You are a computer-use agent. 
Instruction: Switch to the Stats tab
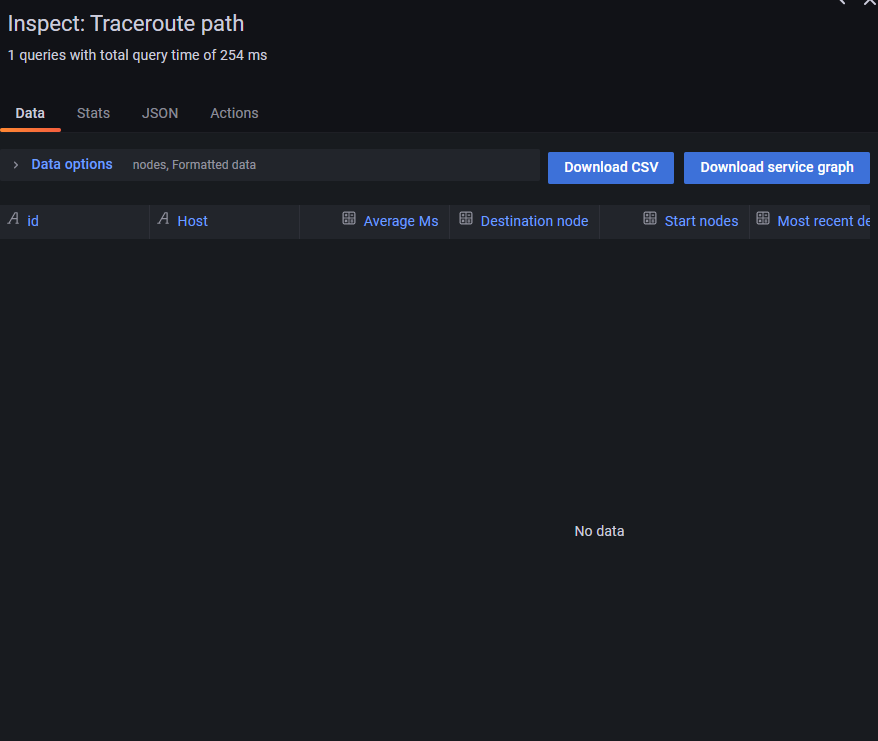click(93, 113)
